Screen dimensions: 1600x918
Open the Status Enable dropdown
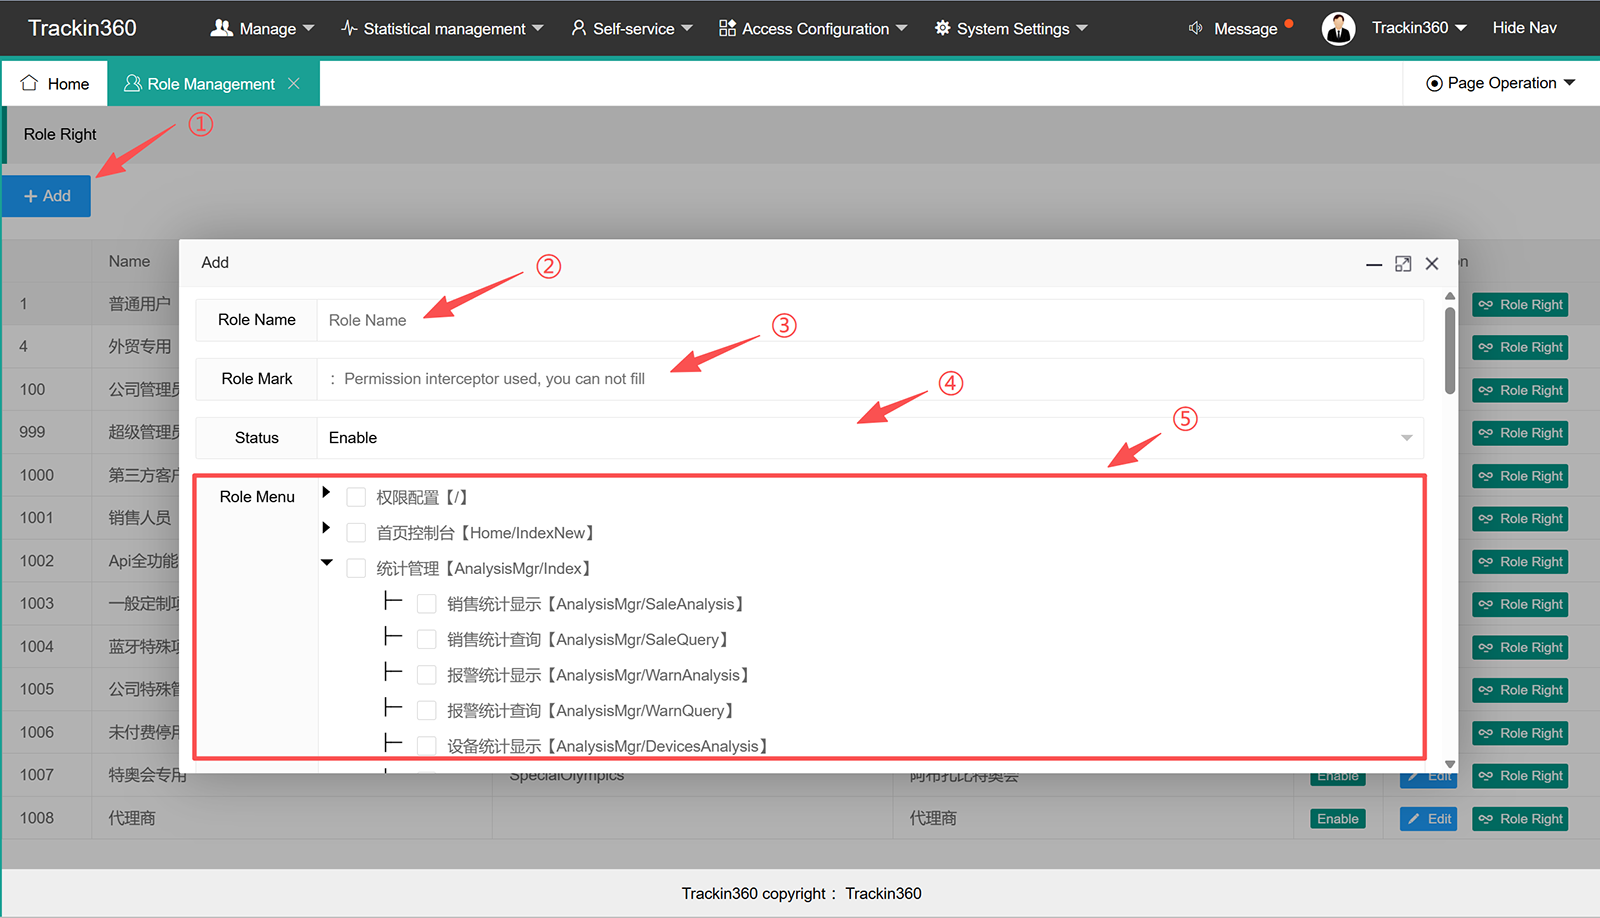tap(870, 438)
